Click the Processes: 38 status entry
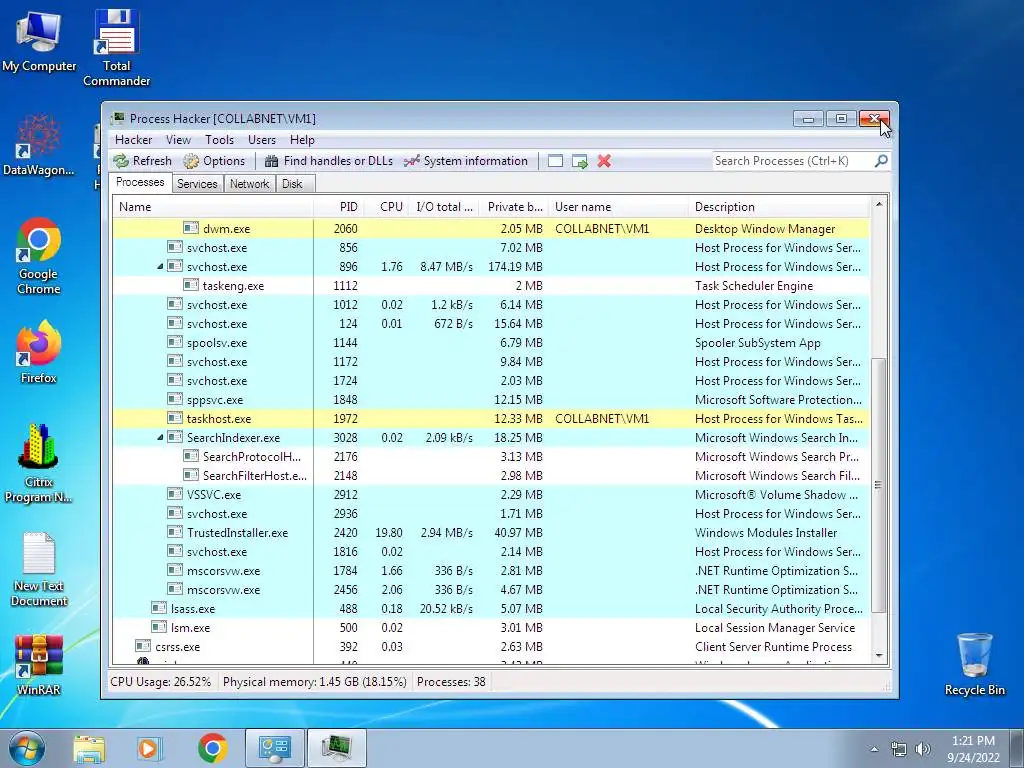 [451, 682]
